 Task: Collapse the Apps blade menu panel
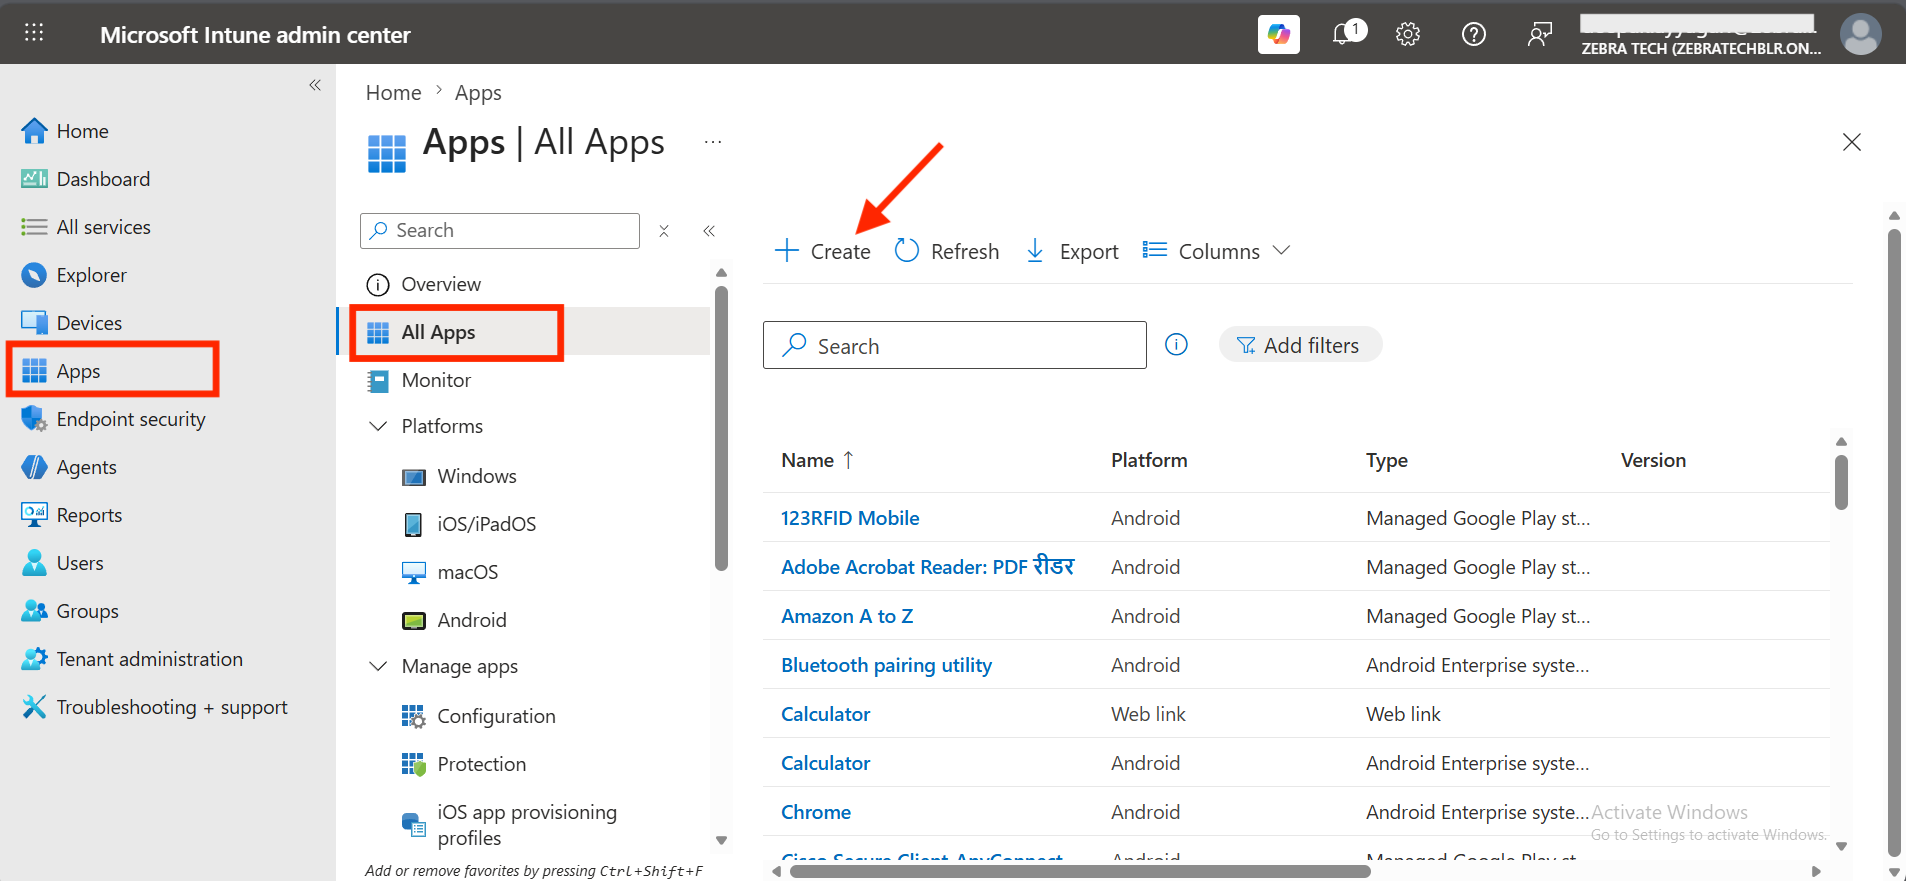(709, 231)
